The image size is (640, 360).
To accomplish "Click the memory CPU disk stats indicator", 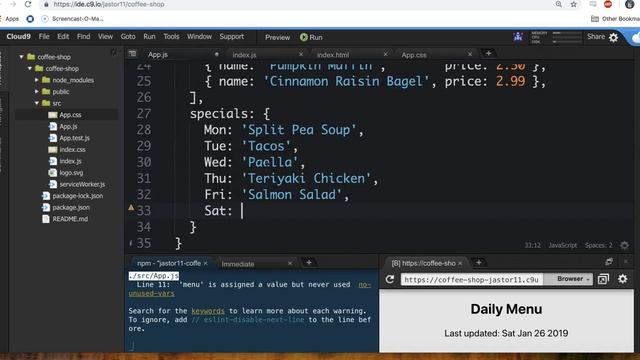I will [x=556, y=37].
